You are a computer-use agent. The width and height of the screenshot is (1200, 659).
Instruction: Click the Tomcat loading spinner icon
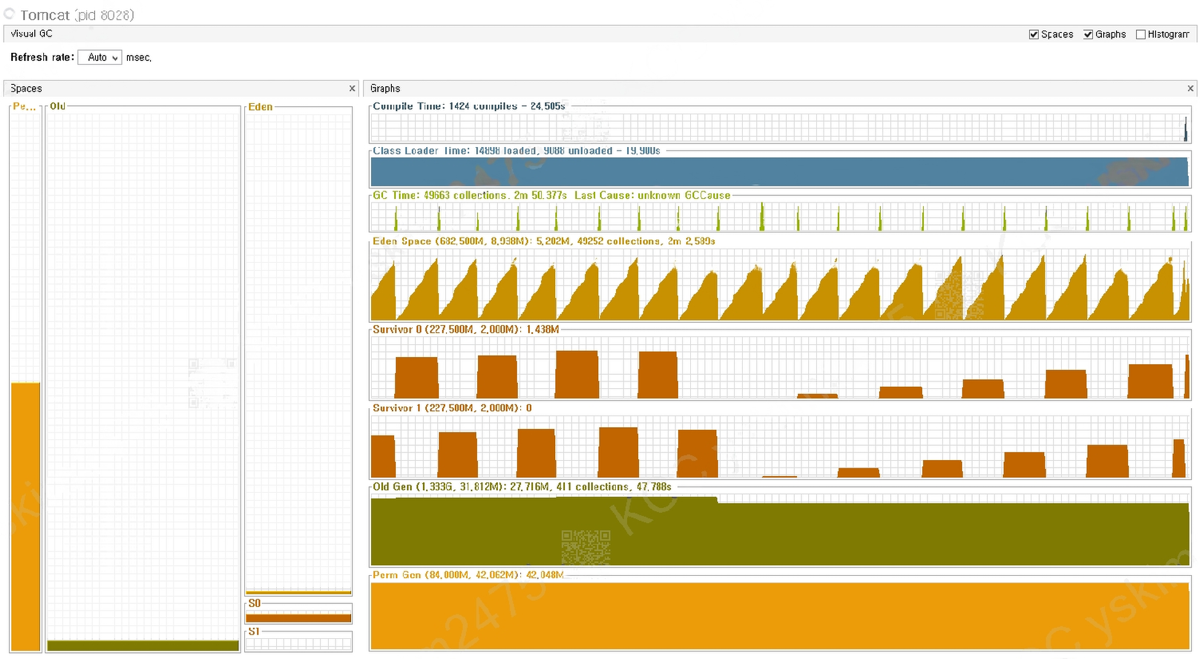9,15
